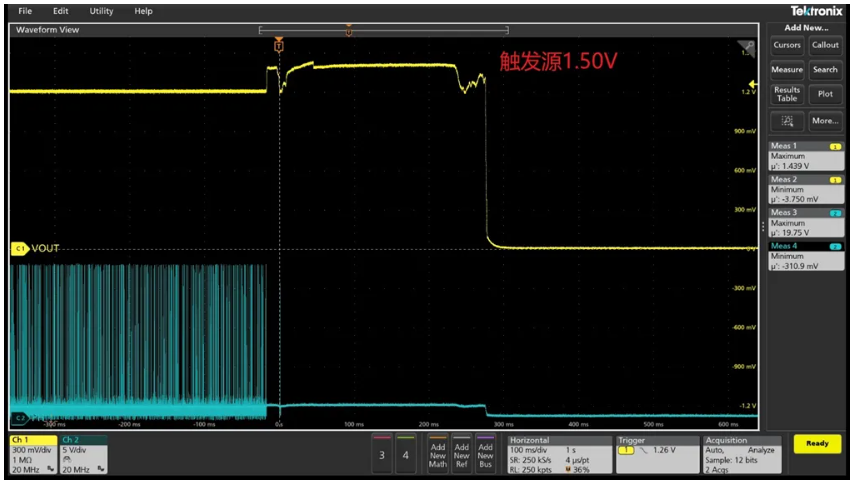Open the Utility menu
851x481 pixels.
[101, 11]
